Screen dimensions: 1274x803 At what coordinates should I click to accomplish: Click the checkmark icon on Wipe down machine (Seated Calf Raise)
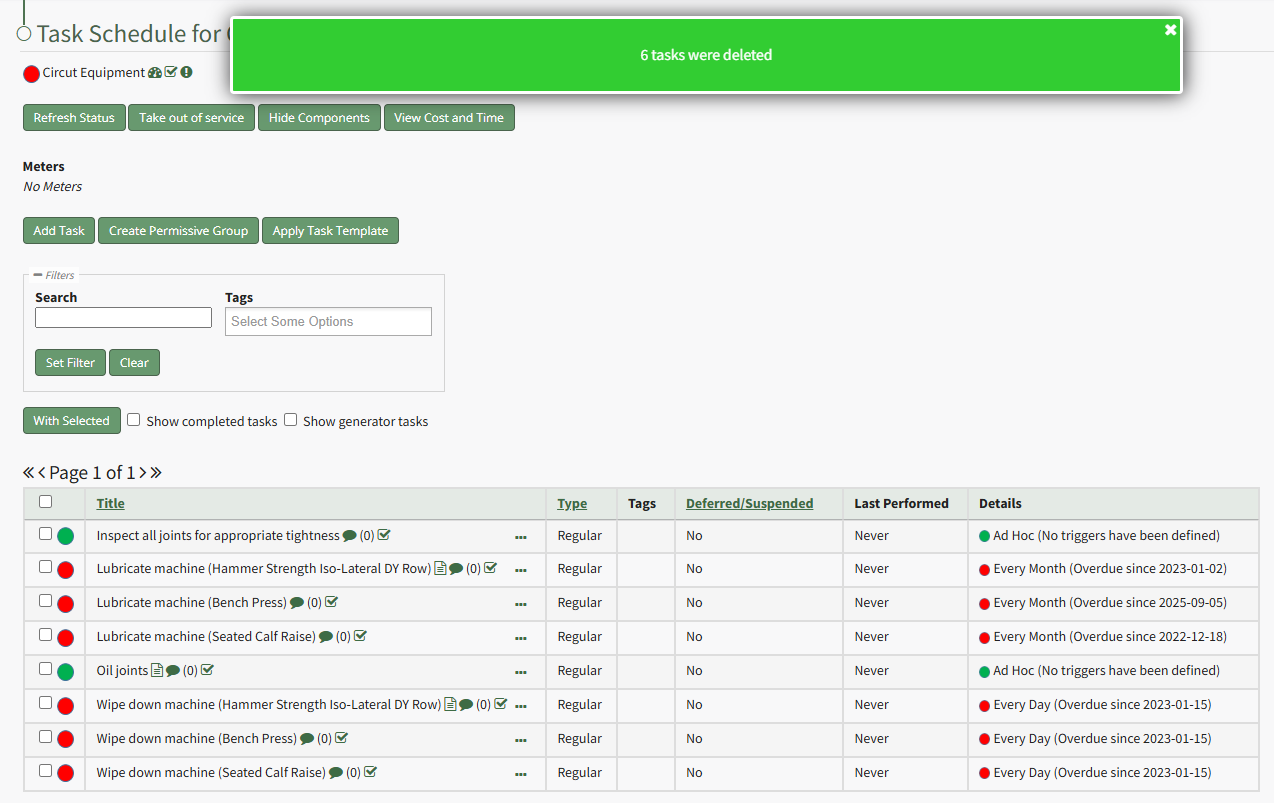pos(371,772)
